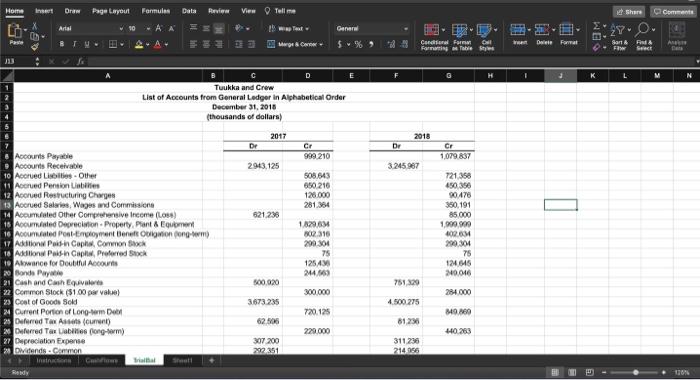
Task: Select the Format Painter brush
Action: click(x=34, y=46)
